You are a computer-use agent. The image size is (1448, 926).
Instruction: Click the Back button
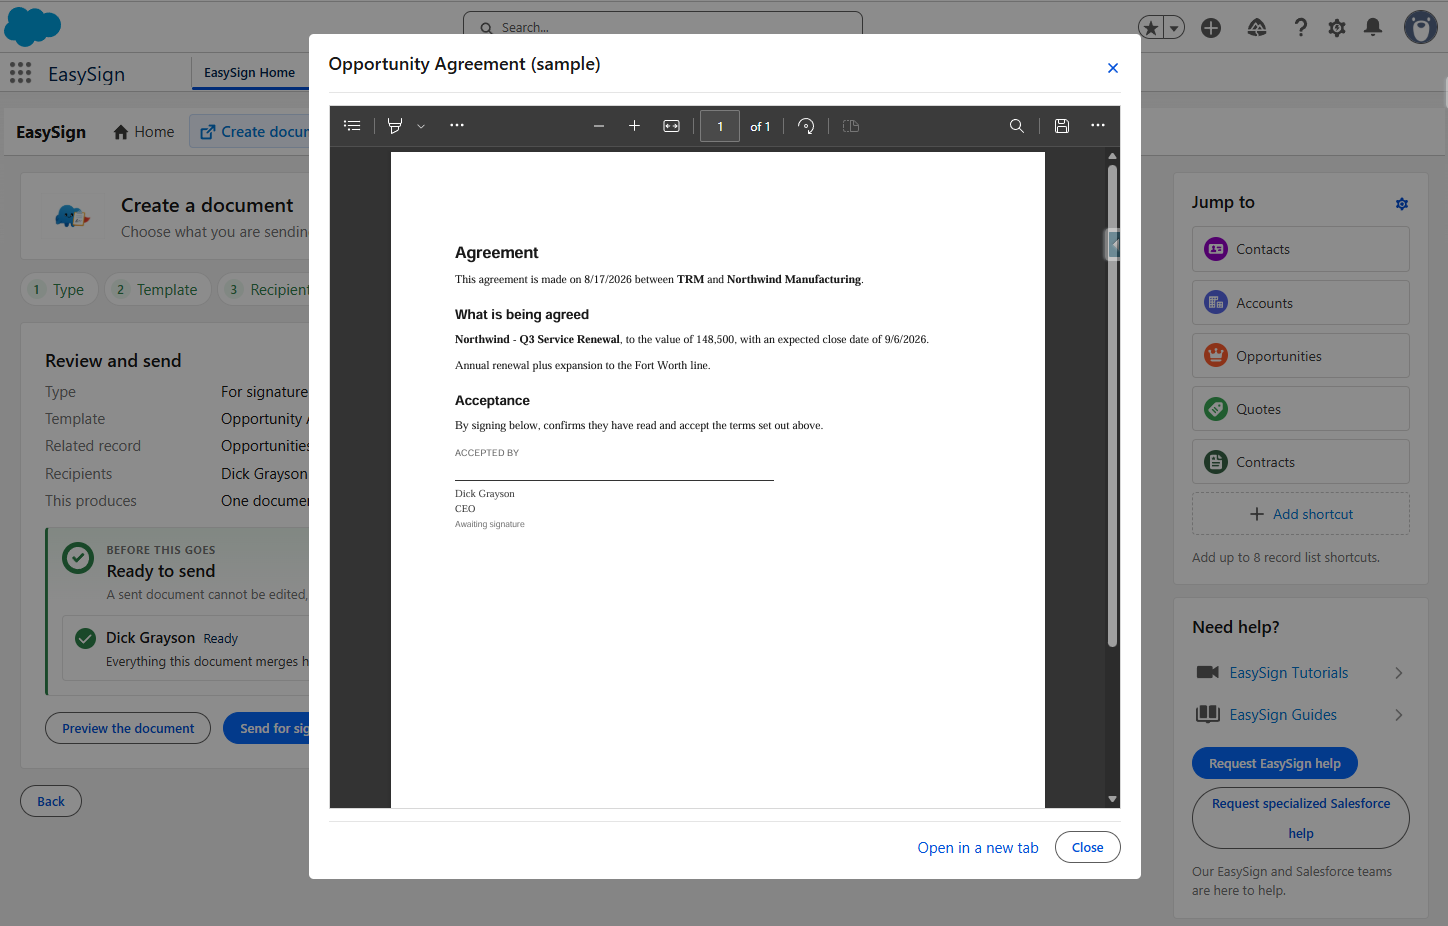tap(51, 801)
